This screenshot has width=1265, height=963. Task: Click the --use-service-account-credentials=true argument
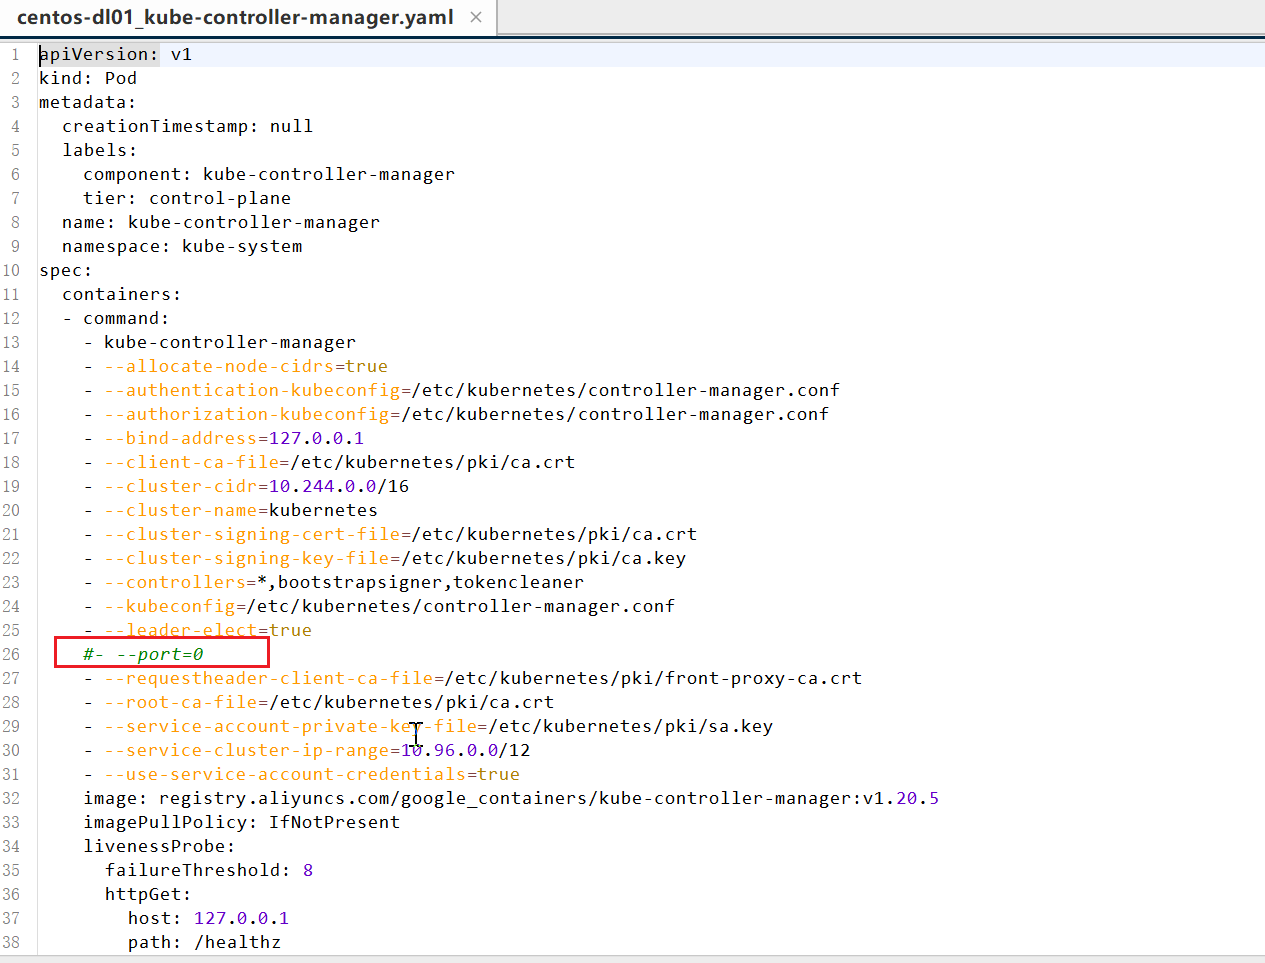point(312,774)
